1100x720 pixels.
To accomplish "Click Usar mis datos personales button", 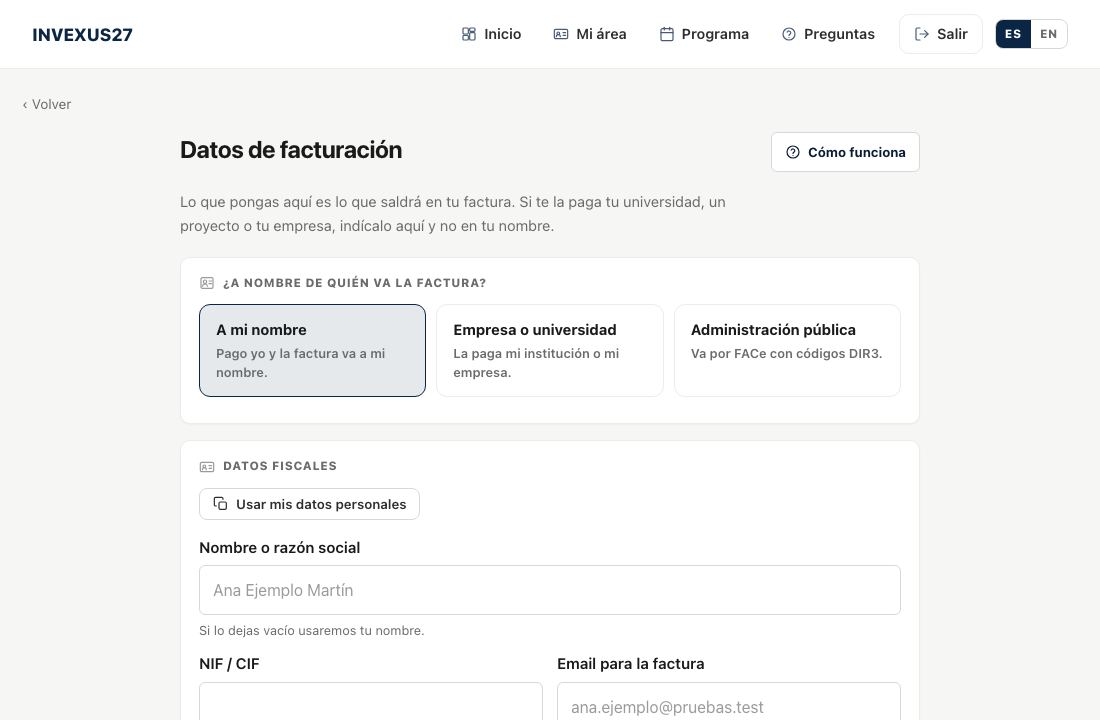I will 309,504.
